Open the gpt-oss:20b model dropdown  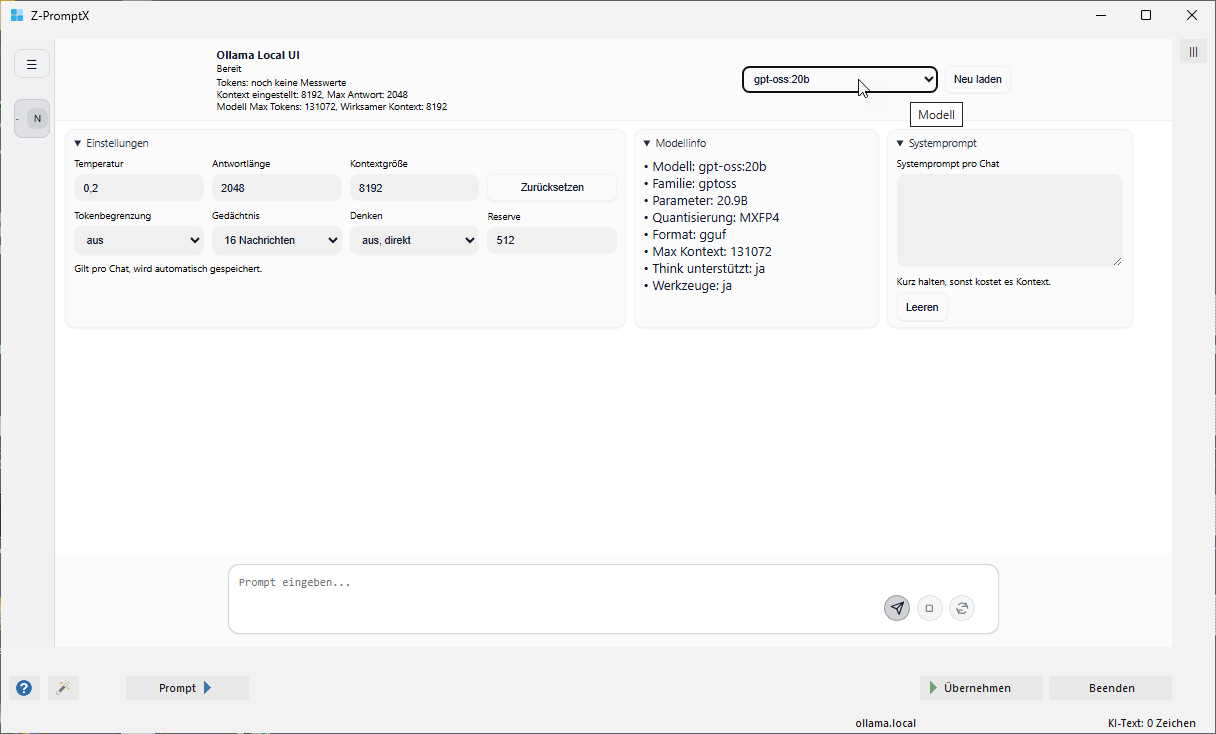(x=839, y=79)
